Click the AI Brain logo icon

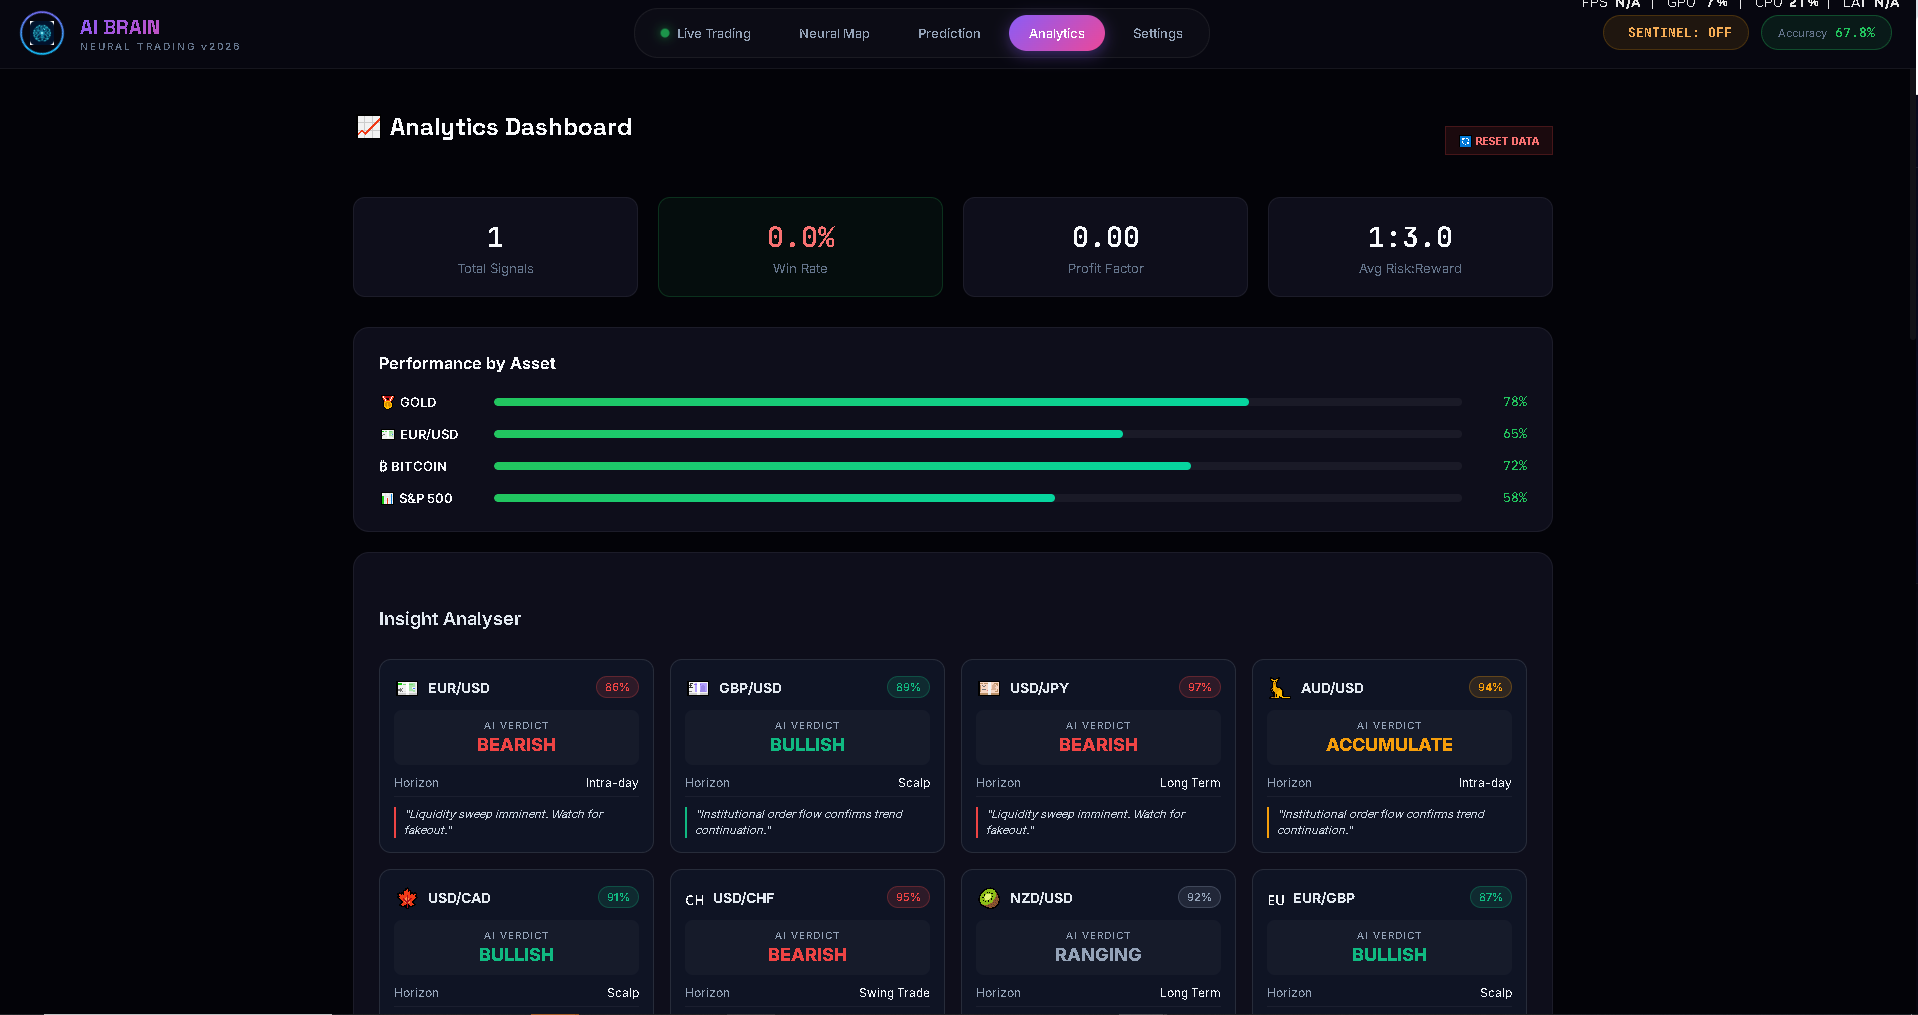click(x=42, y=33)
